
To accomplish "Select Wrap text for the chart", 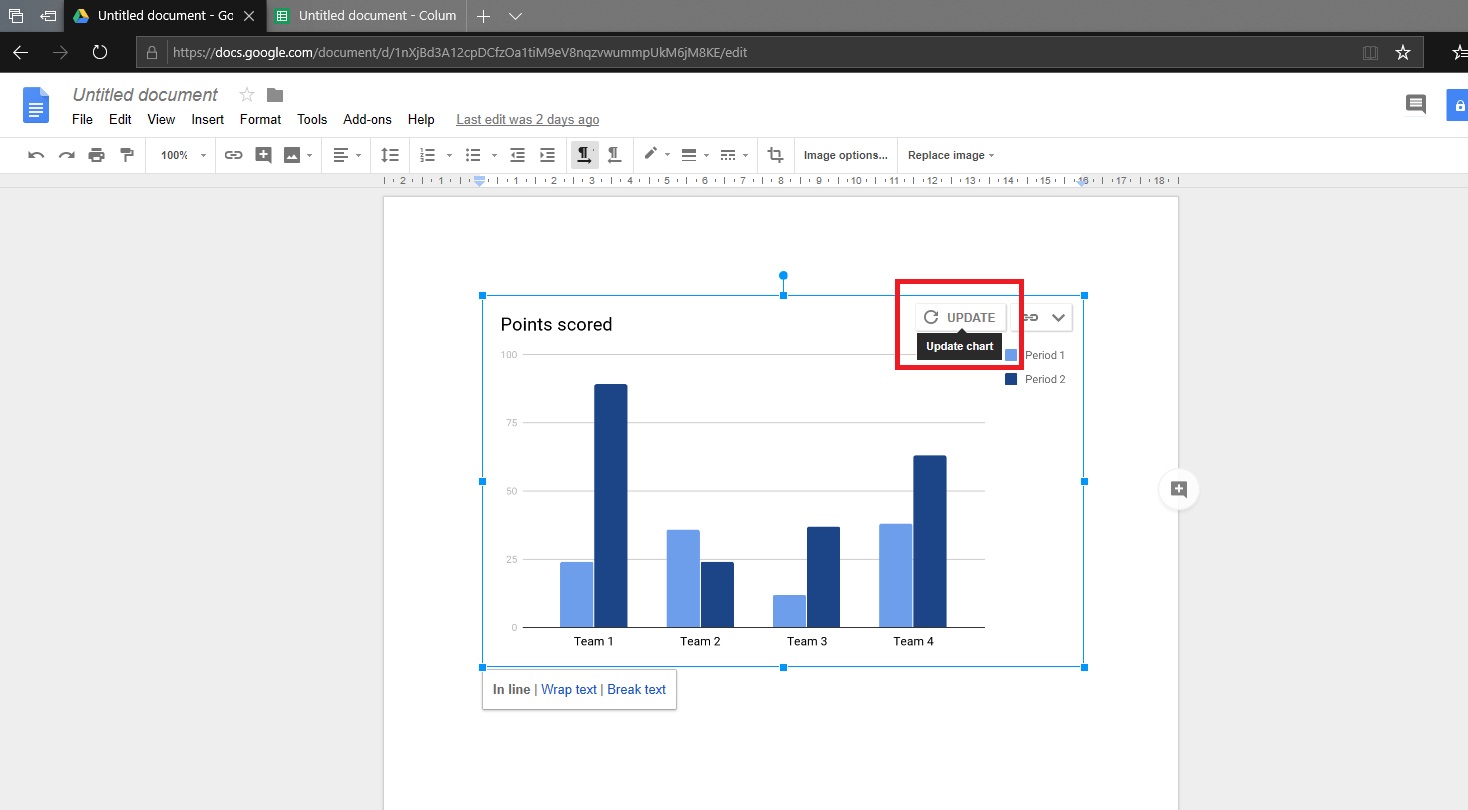I will (568, 689).
